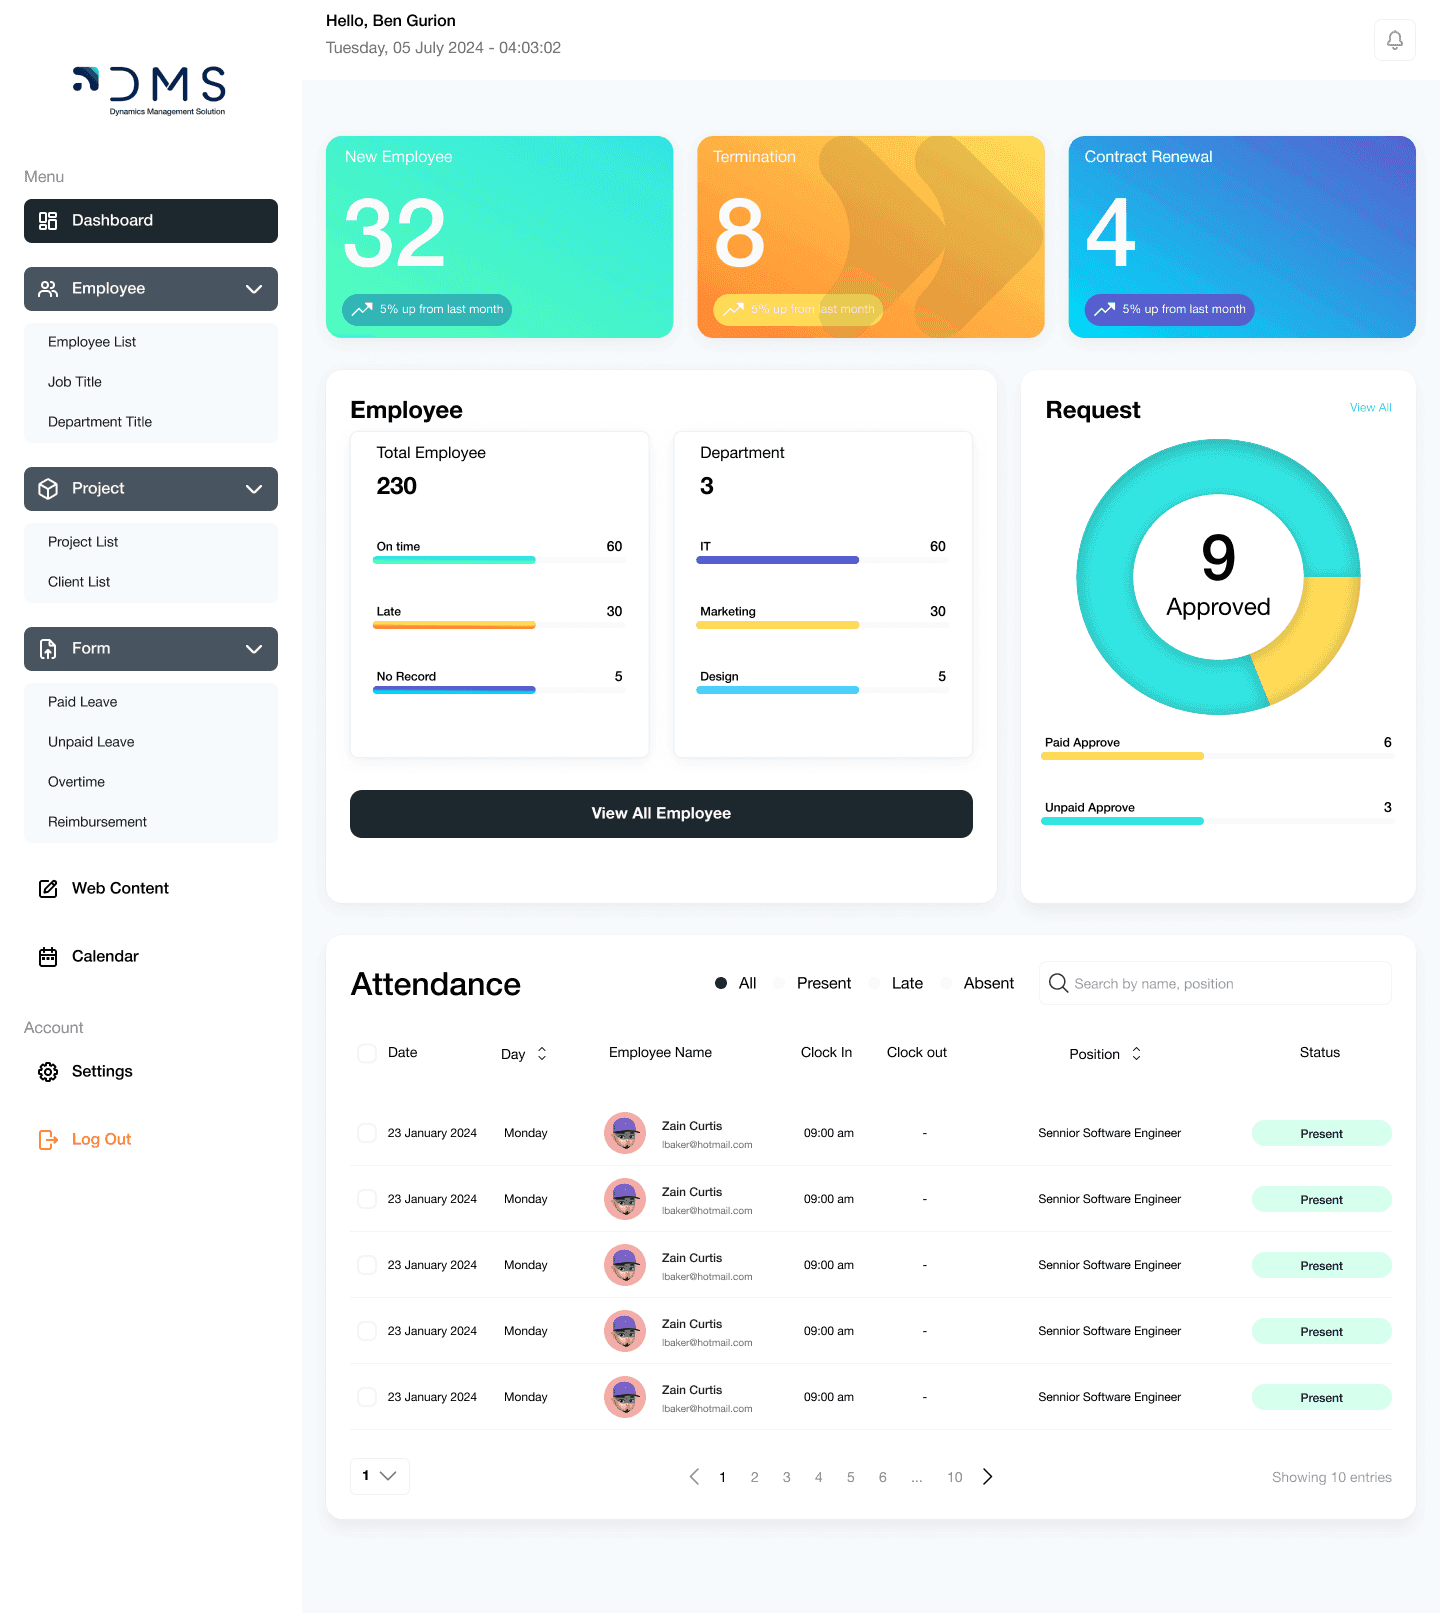Open Department Title in sidebar

tap(100, 422)
